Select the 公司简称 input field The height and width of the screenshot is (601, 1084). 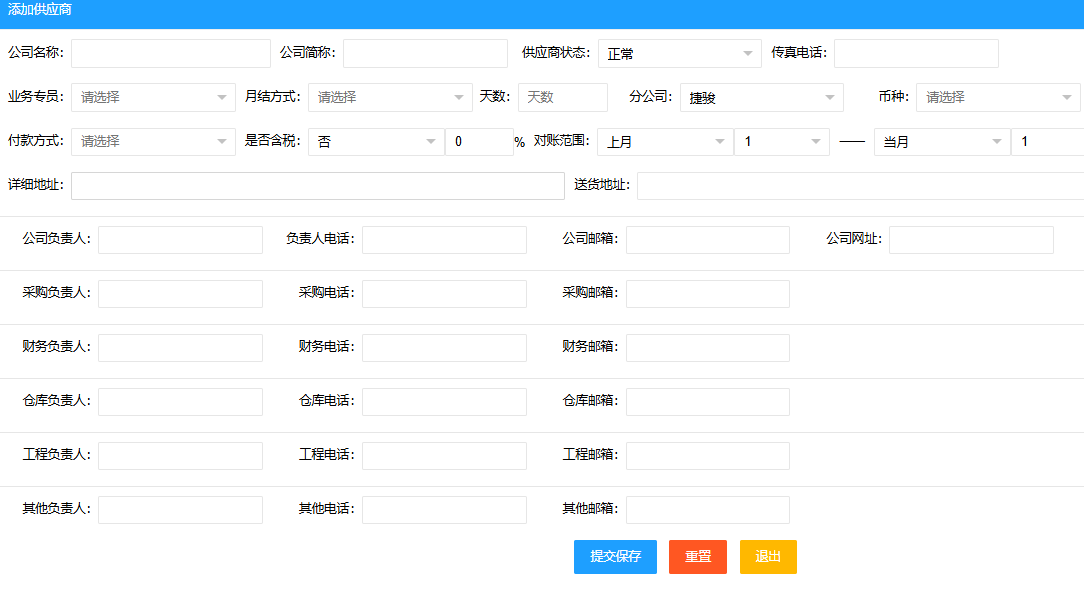[x=425, y=52]
